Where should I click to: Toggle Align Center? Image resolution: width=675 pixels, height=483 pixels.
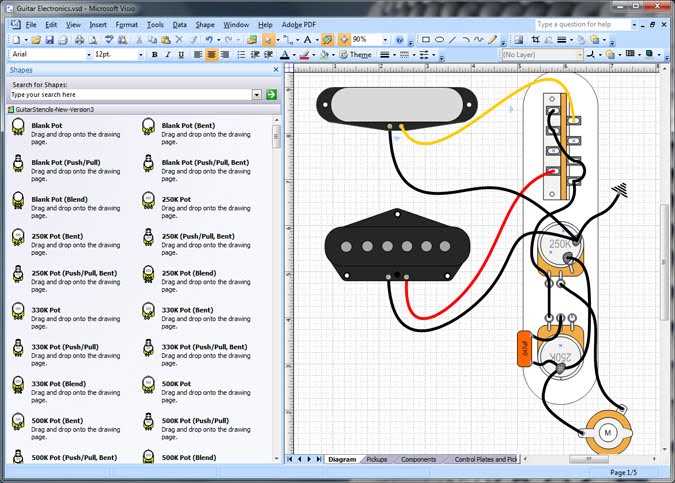[x=211, y=55]
